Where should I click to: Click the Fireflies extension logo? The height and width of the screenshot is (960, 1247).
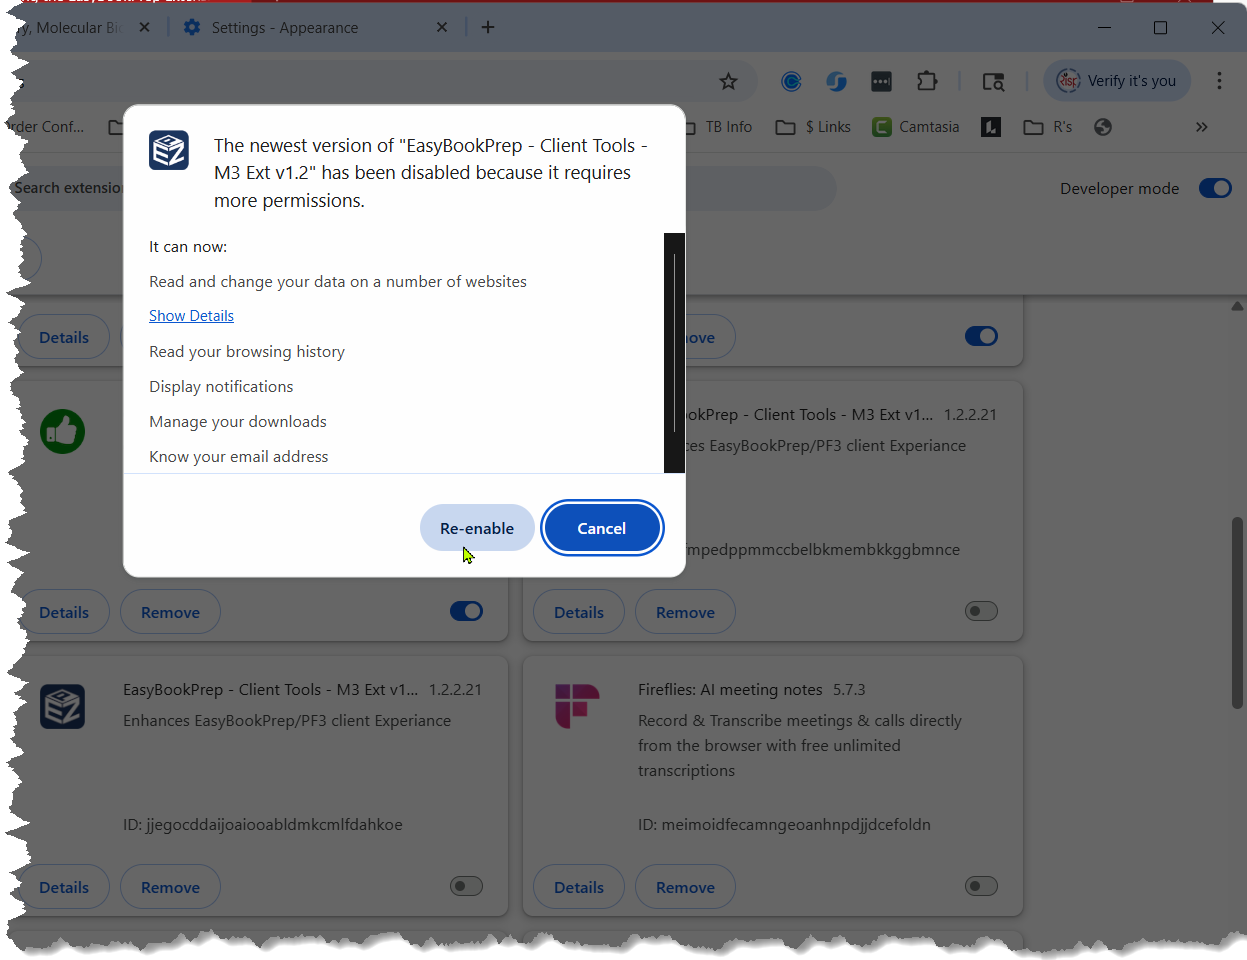tap(577, 706)
